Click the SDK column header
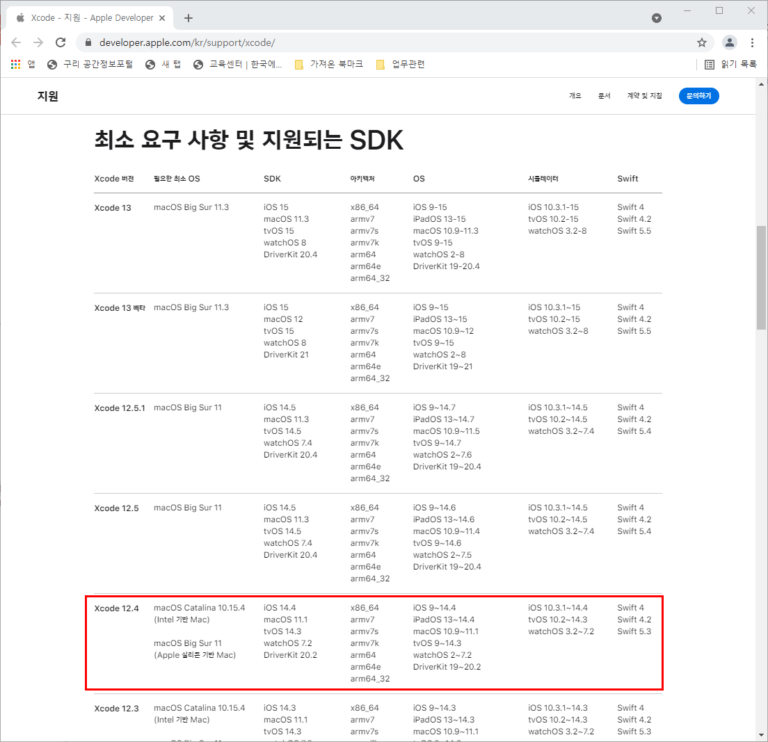Viewport: 768px width, 742px height. pyautogui.click(x=272, y=179)
